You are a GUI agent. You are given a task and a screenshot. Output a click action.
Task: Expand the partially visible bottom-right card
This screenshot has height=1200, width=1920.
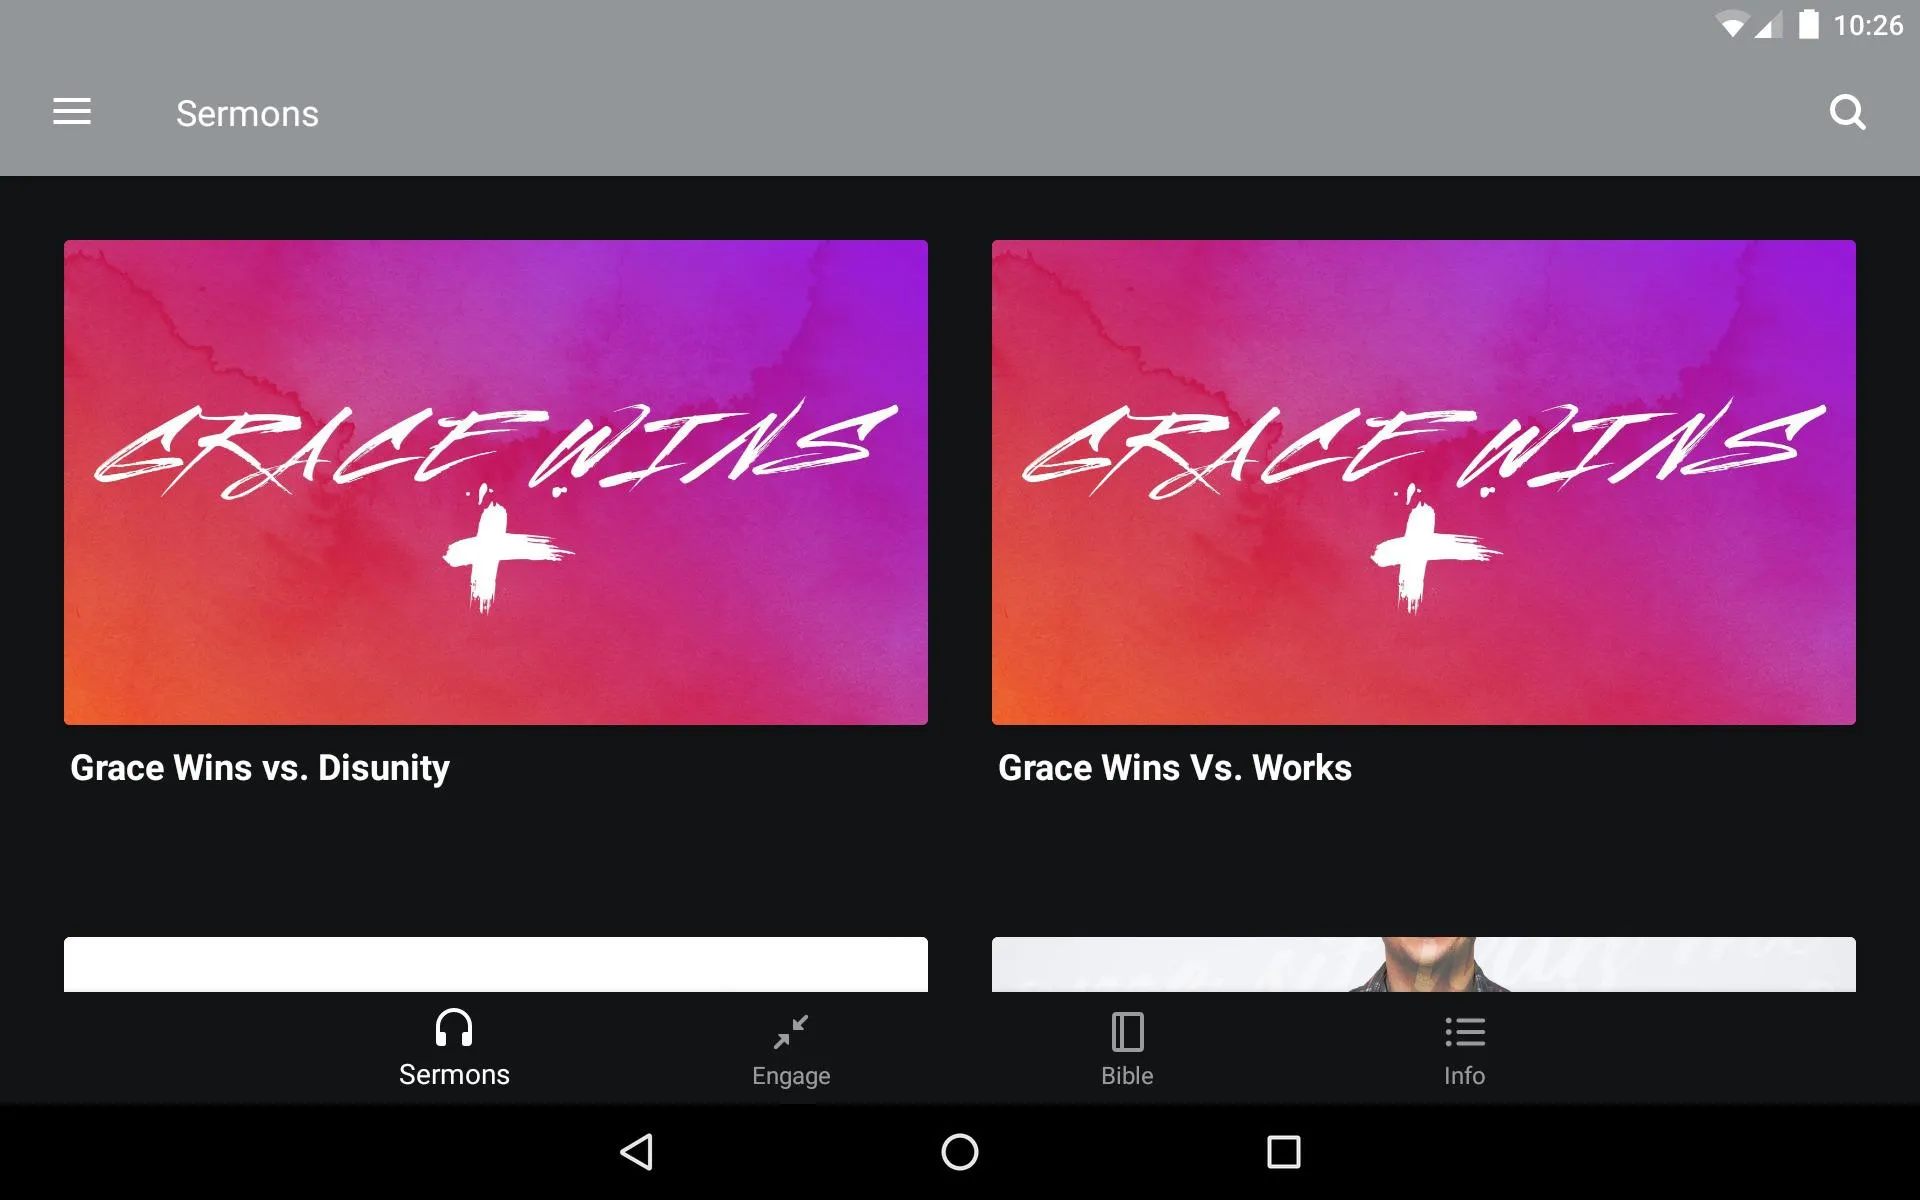[x=1422, y=964]
